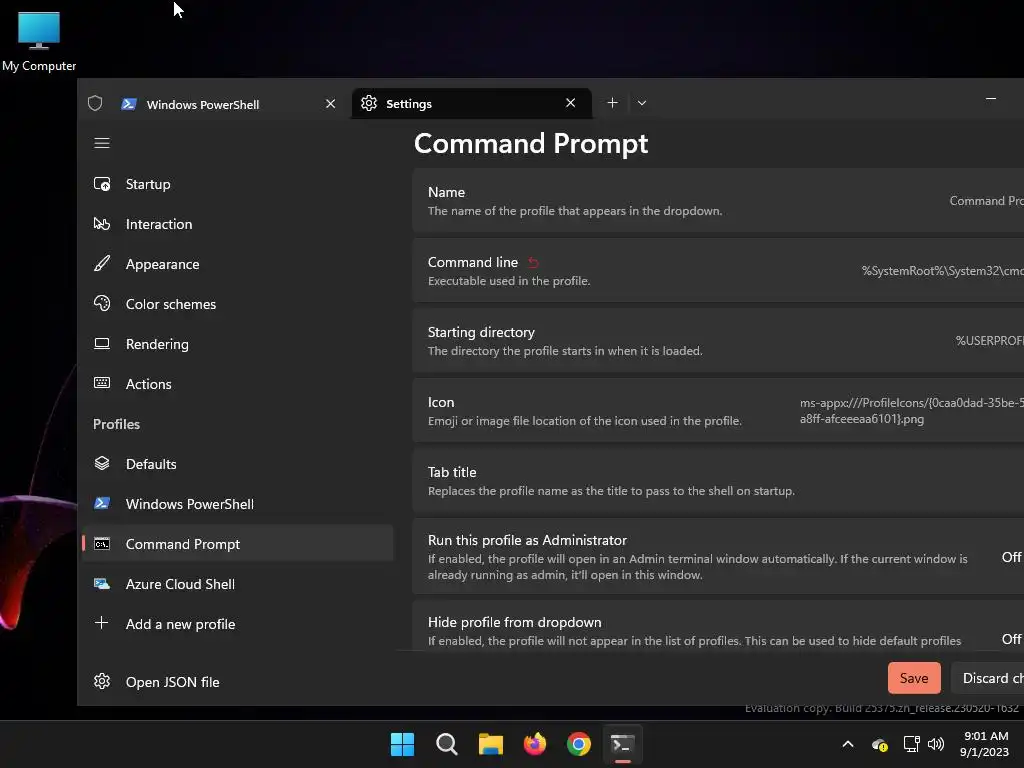The width and height of the screenshot is (1024, 768).
Task: Open network status tray icon
Action: coord(911,744)
